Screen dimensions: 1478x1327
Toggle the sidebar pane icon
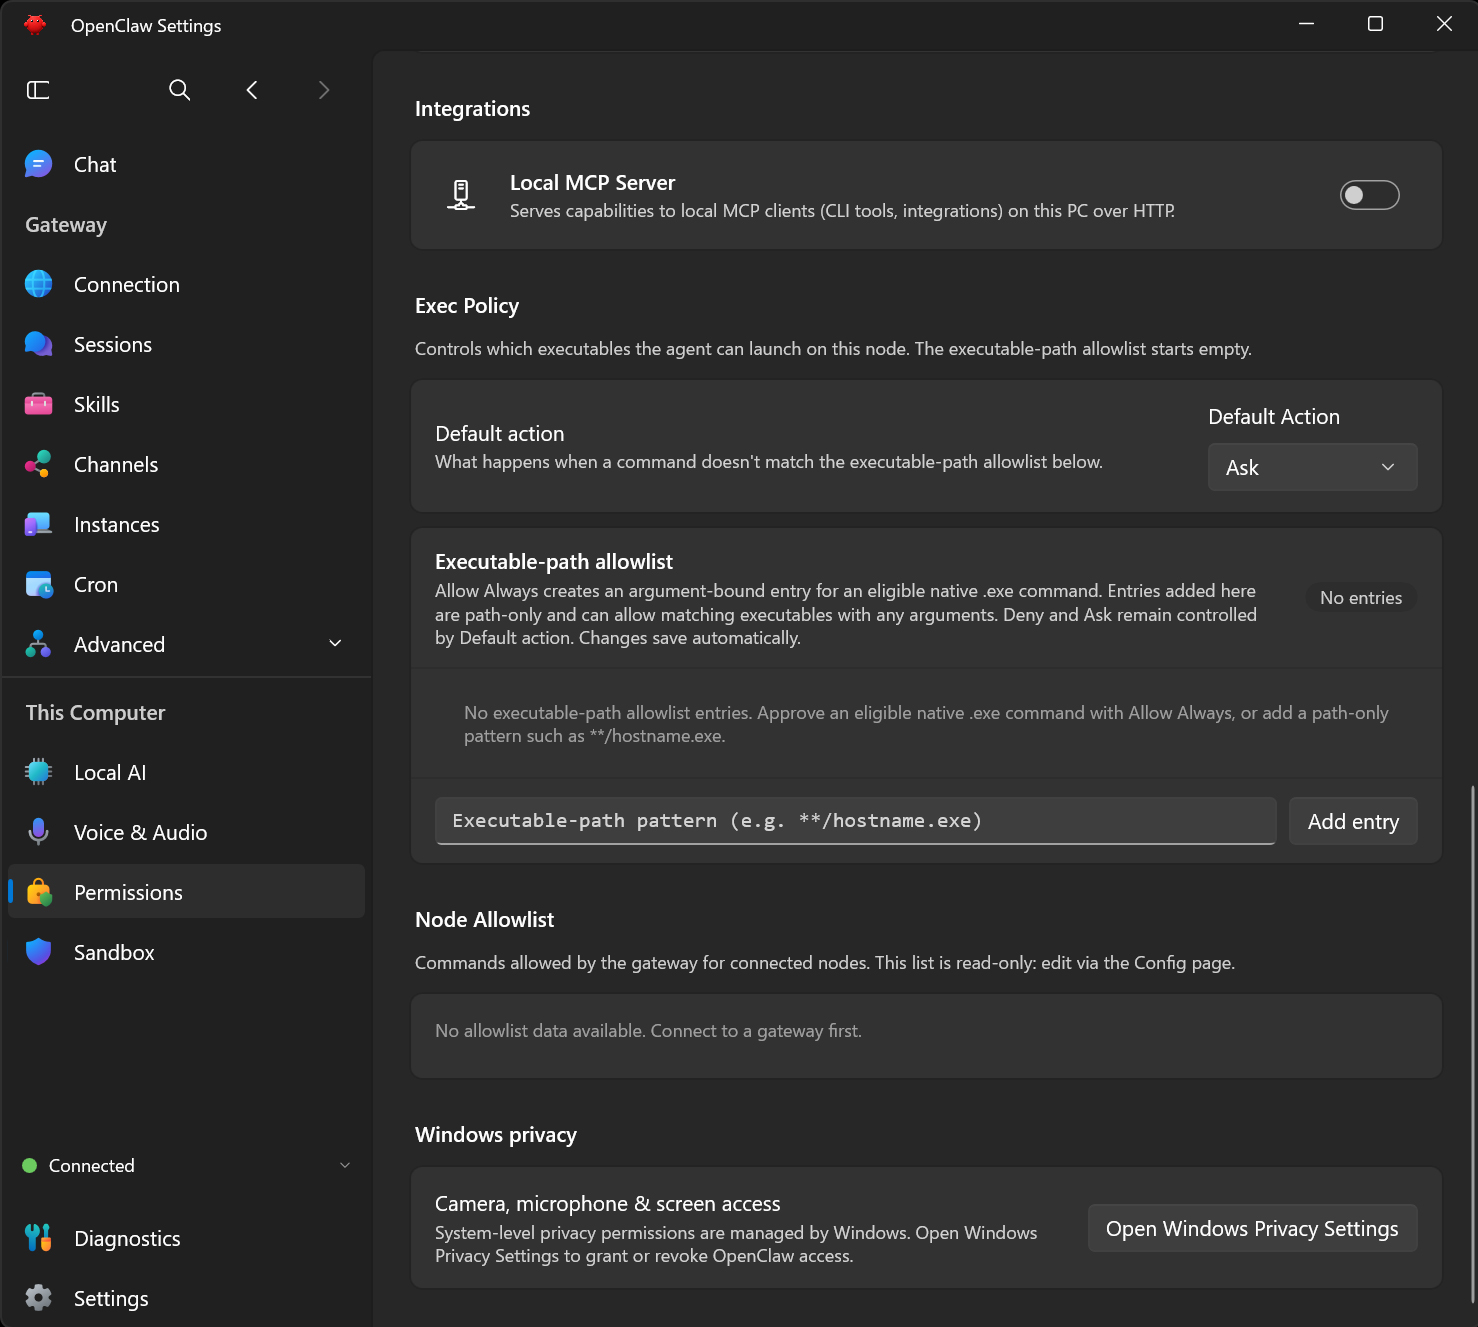(x=38, y=90)
